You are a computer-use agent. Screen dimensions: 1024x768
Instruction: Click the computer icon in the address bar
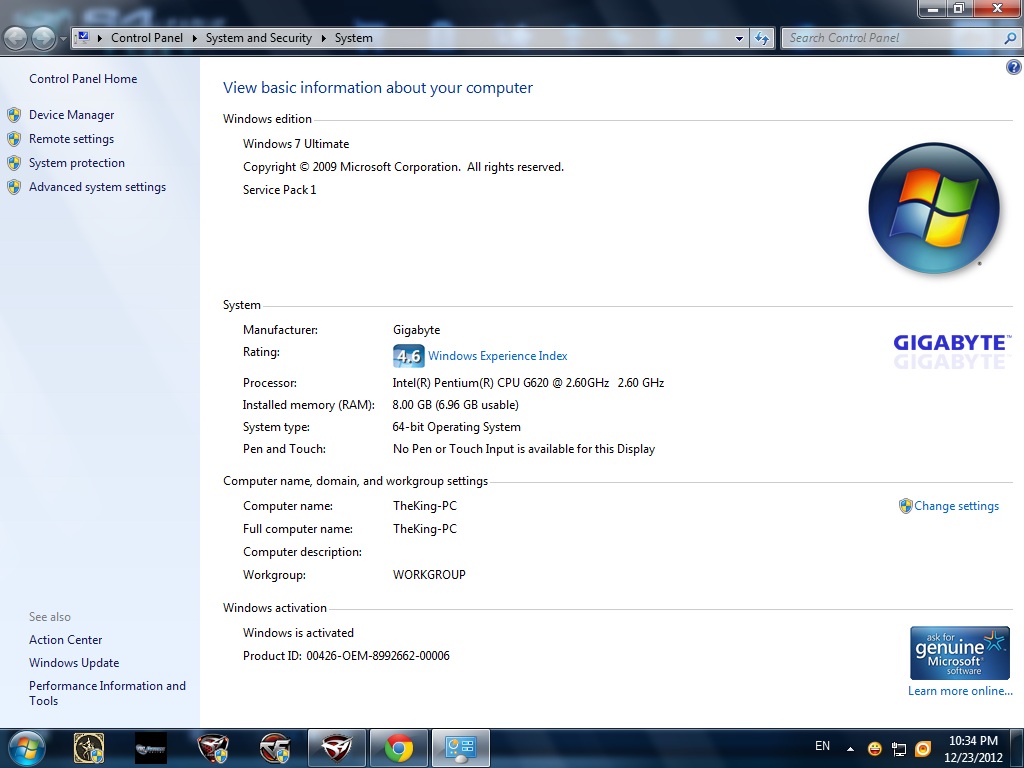tap(83, 38)
